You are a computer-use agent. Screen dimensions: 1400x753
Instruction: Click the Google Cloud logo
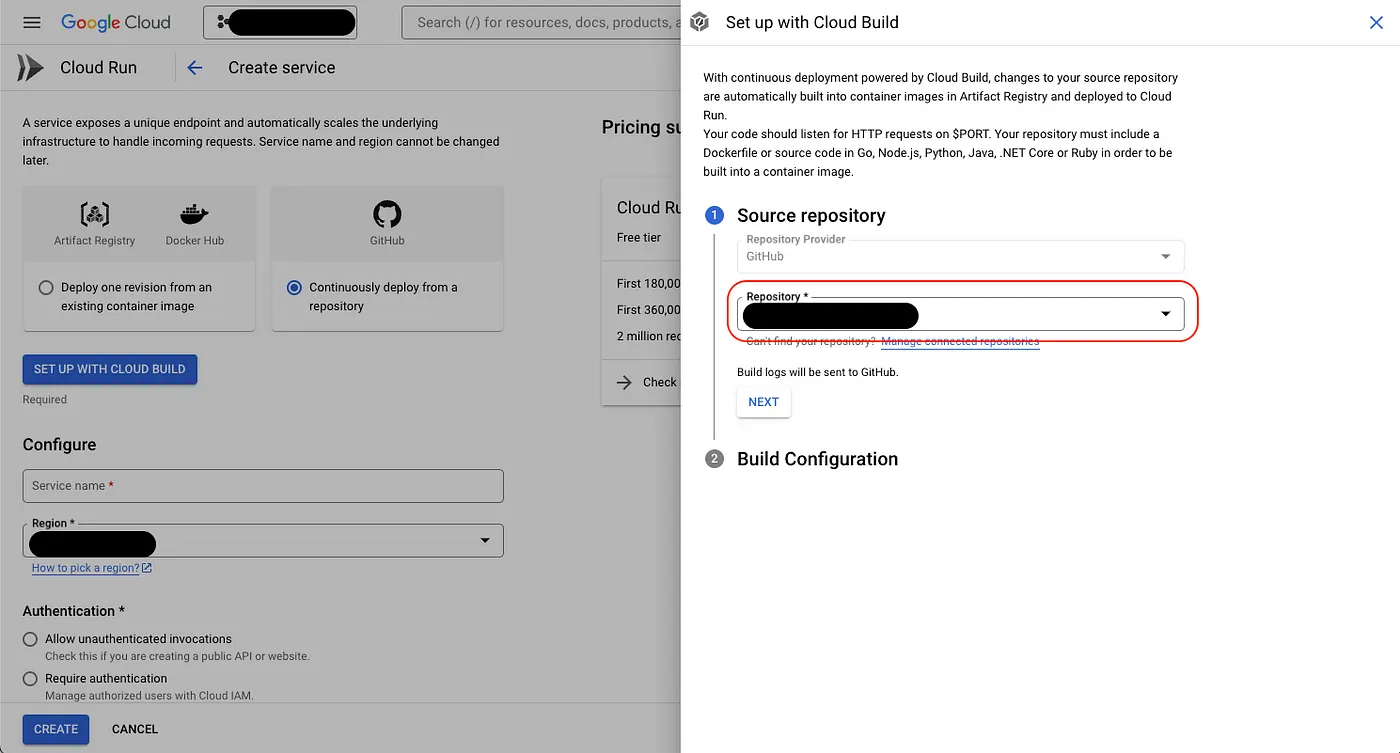(116, 22)
